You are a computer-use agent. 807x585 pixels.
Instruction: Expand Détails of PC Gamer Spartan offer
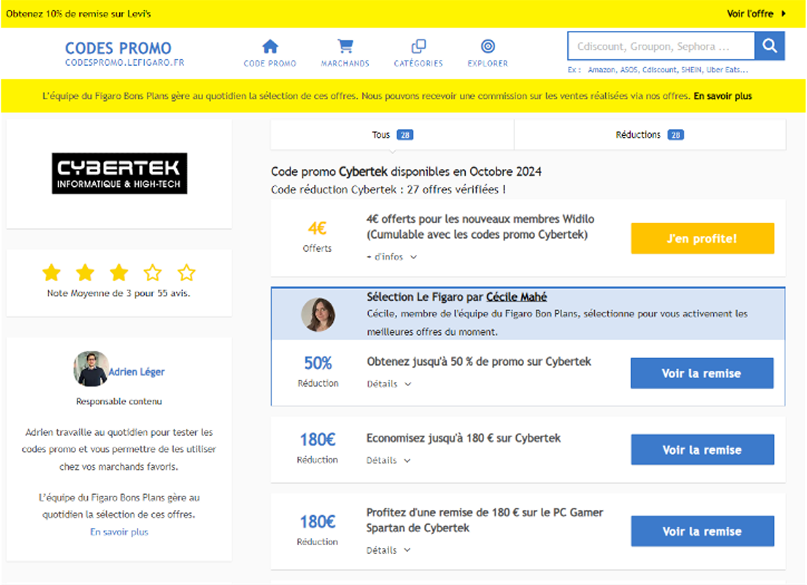389,551
